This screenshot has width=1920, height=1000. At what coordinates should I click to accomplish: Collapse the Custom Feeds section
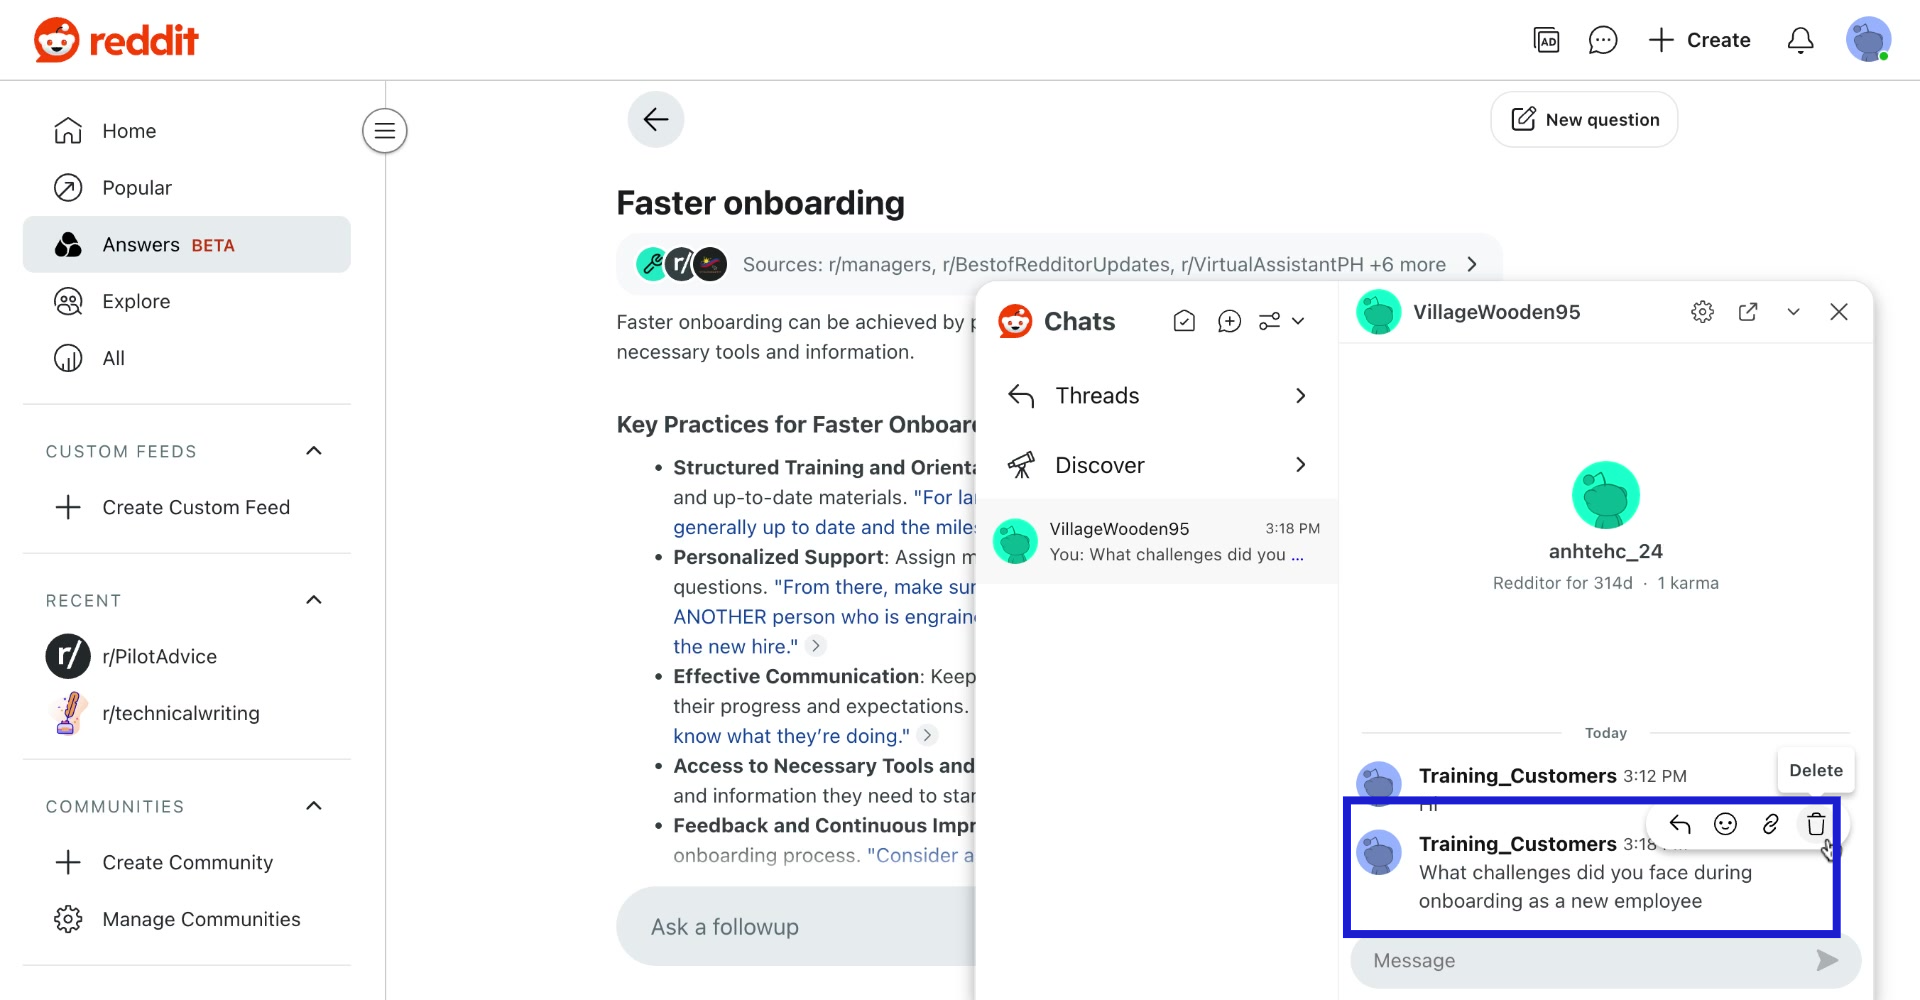pos(313,451)
